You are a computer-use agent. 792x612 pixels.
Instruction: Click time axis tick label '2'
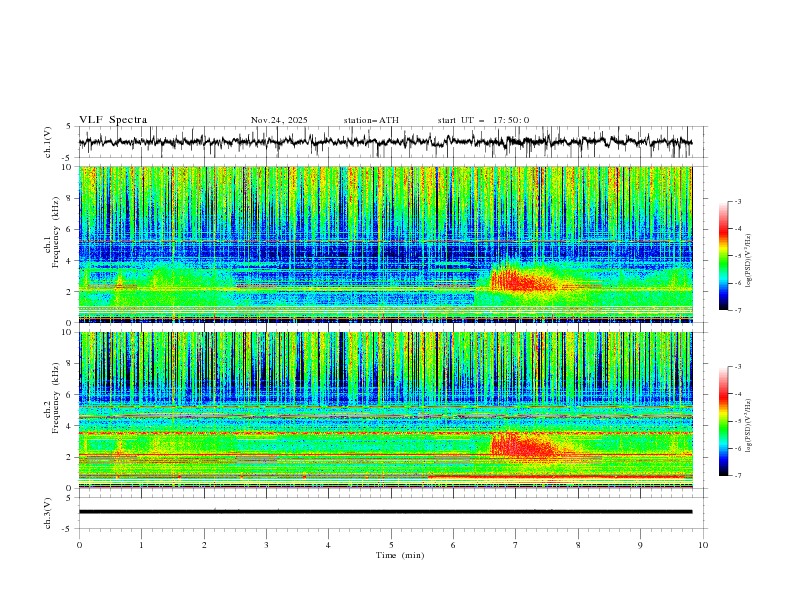coord(204,545)
